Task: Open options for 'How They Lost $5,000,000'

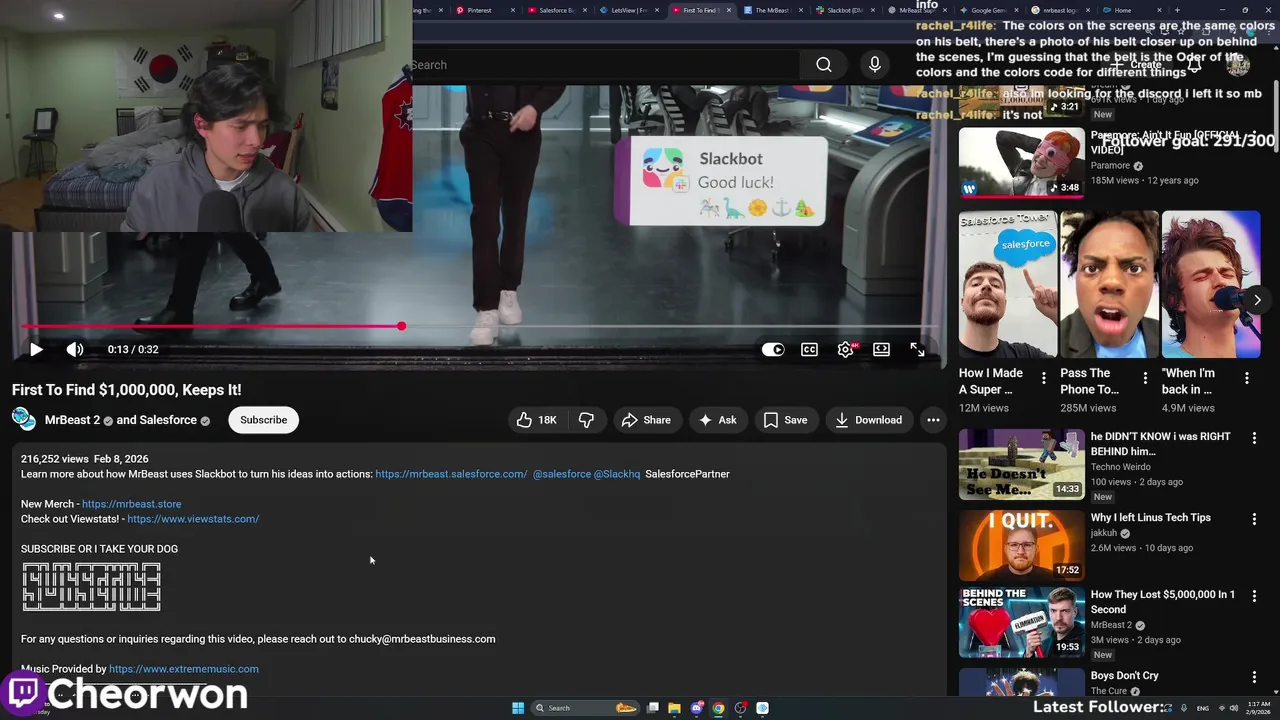Action: point(1254,596)
